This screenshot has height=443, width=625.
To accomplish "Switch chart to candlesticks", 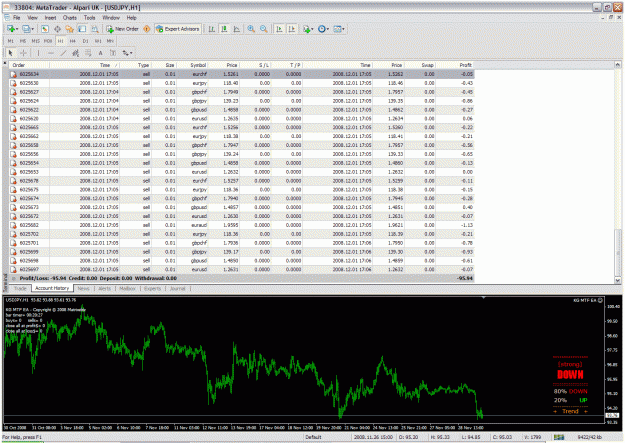I will point(224,29).
